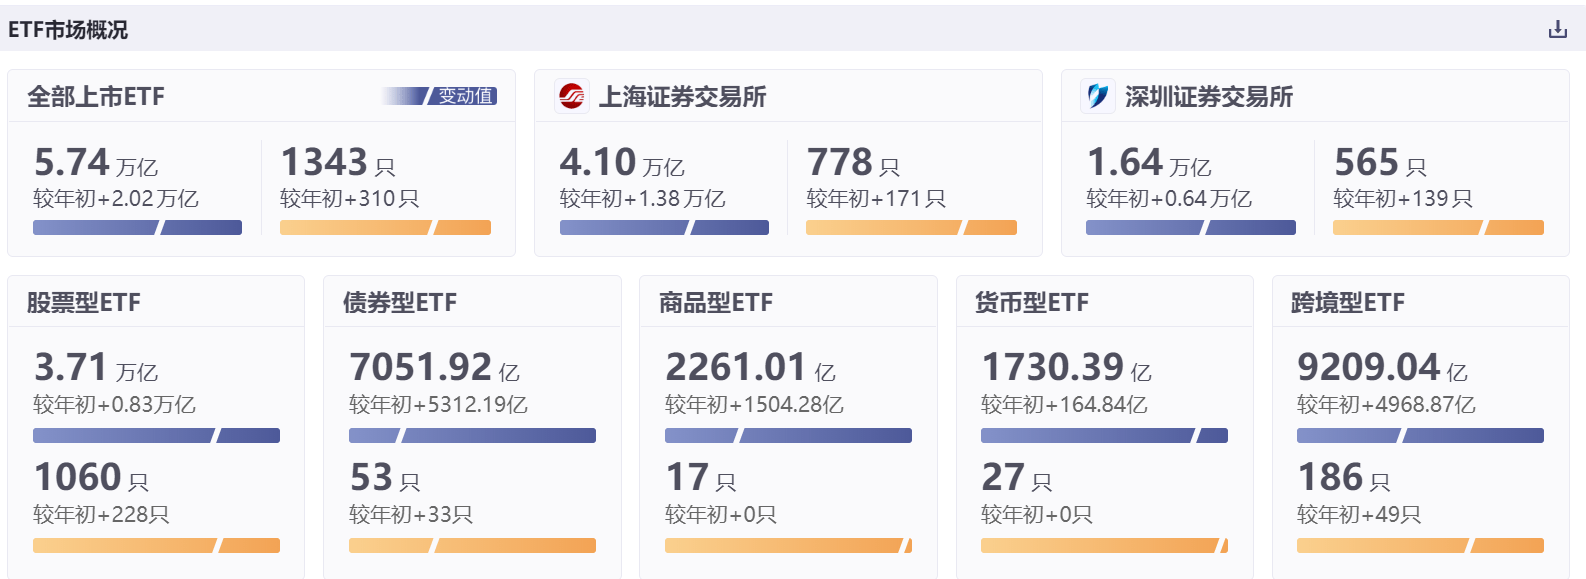Click the Shanghai Stock Exchange logo
Image resolution: width=1586 pixels, height=579 pixels.
point(572,96)
